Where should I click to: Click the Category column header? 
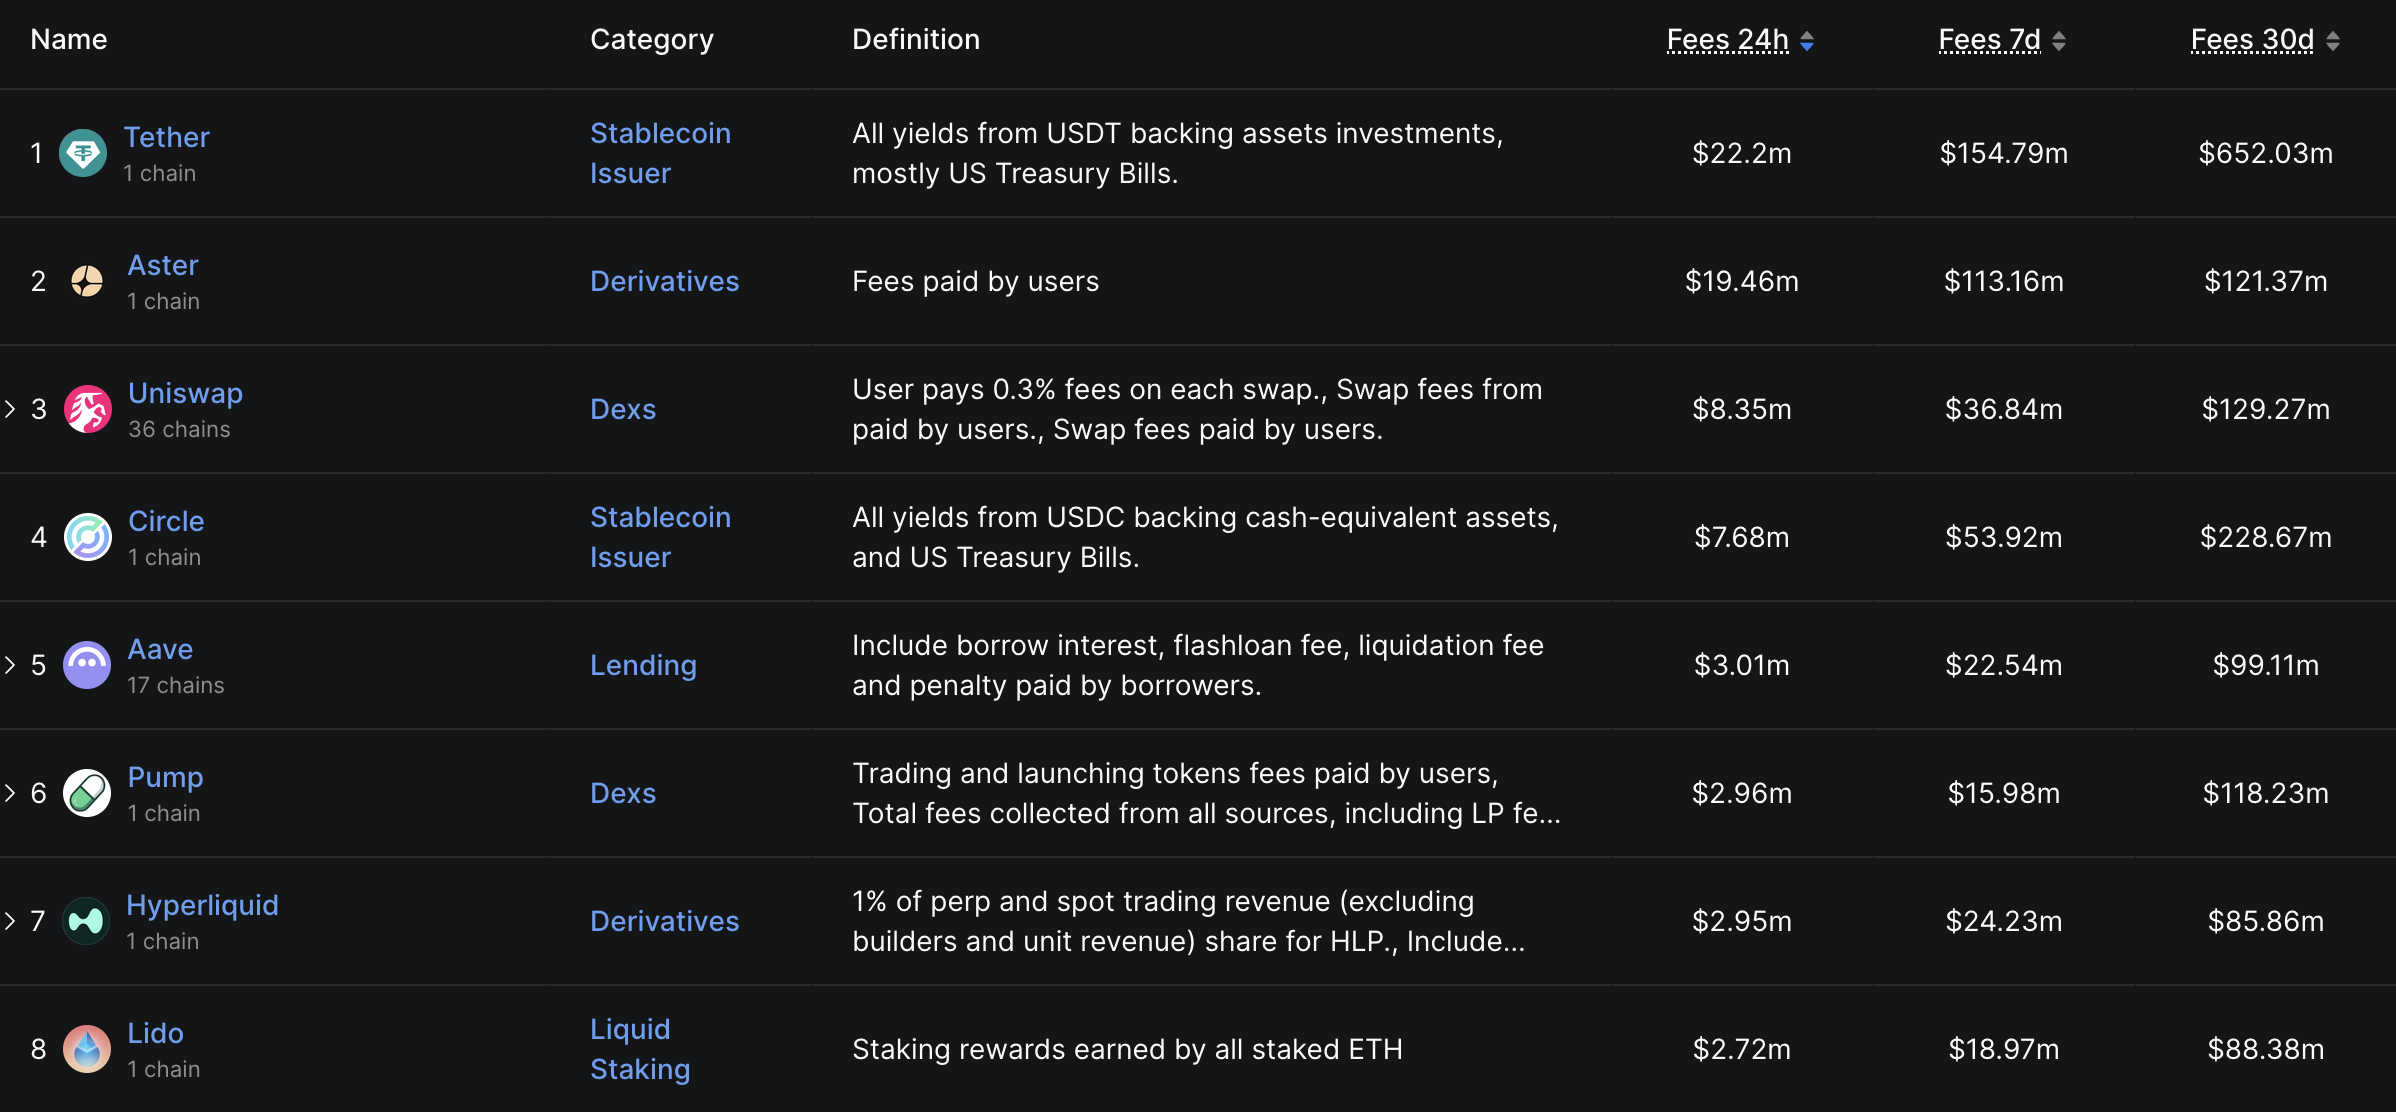coord(652,39)
